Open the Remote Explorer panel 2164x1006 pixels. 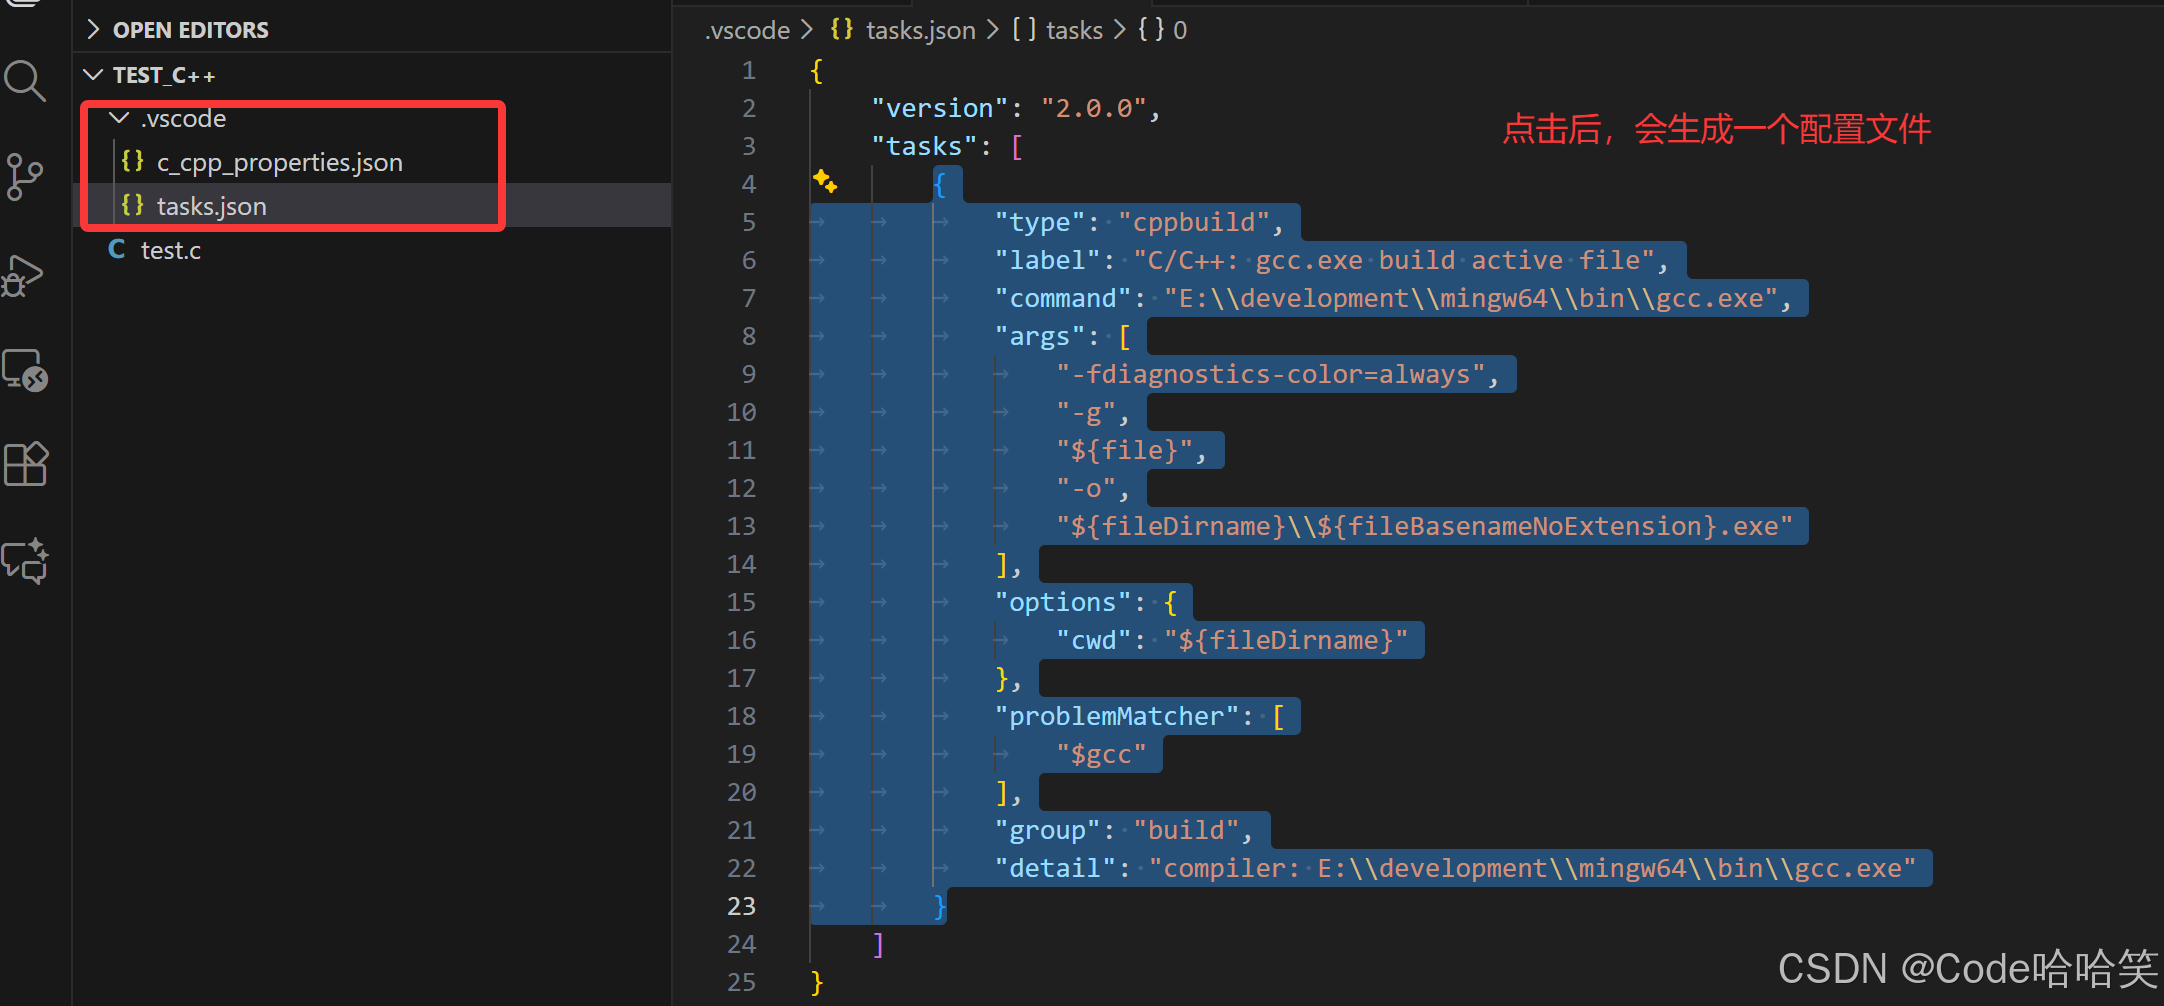coord(25,370)
